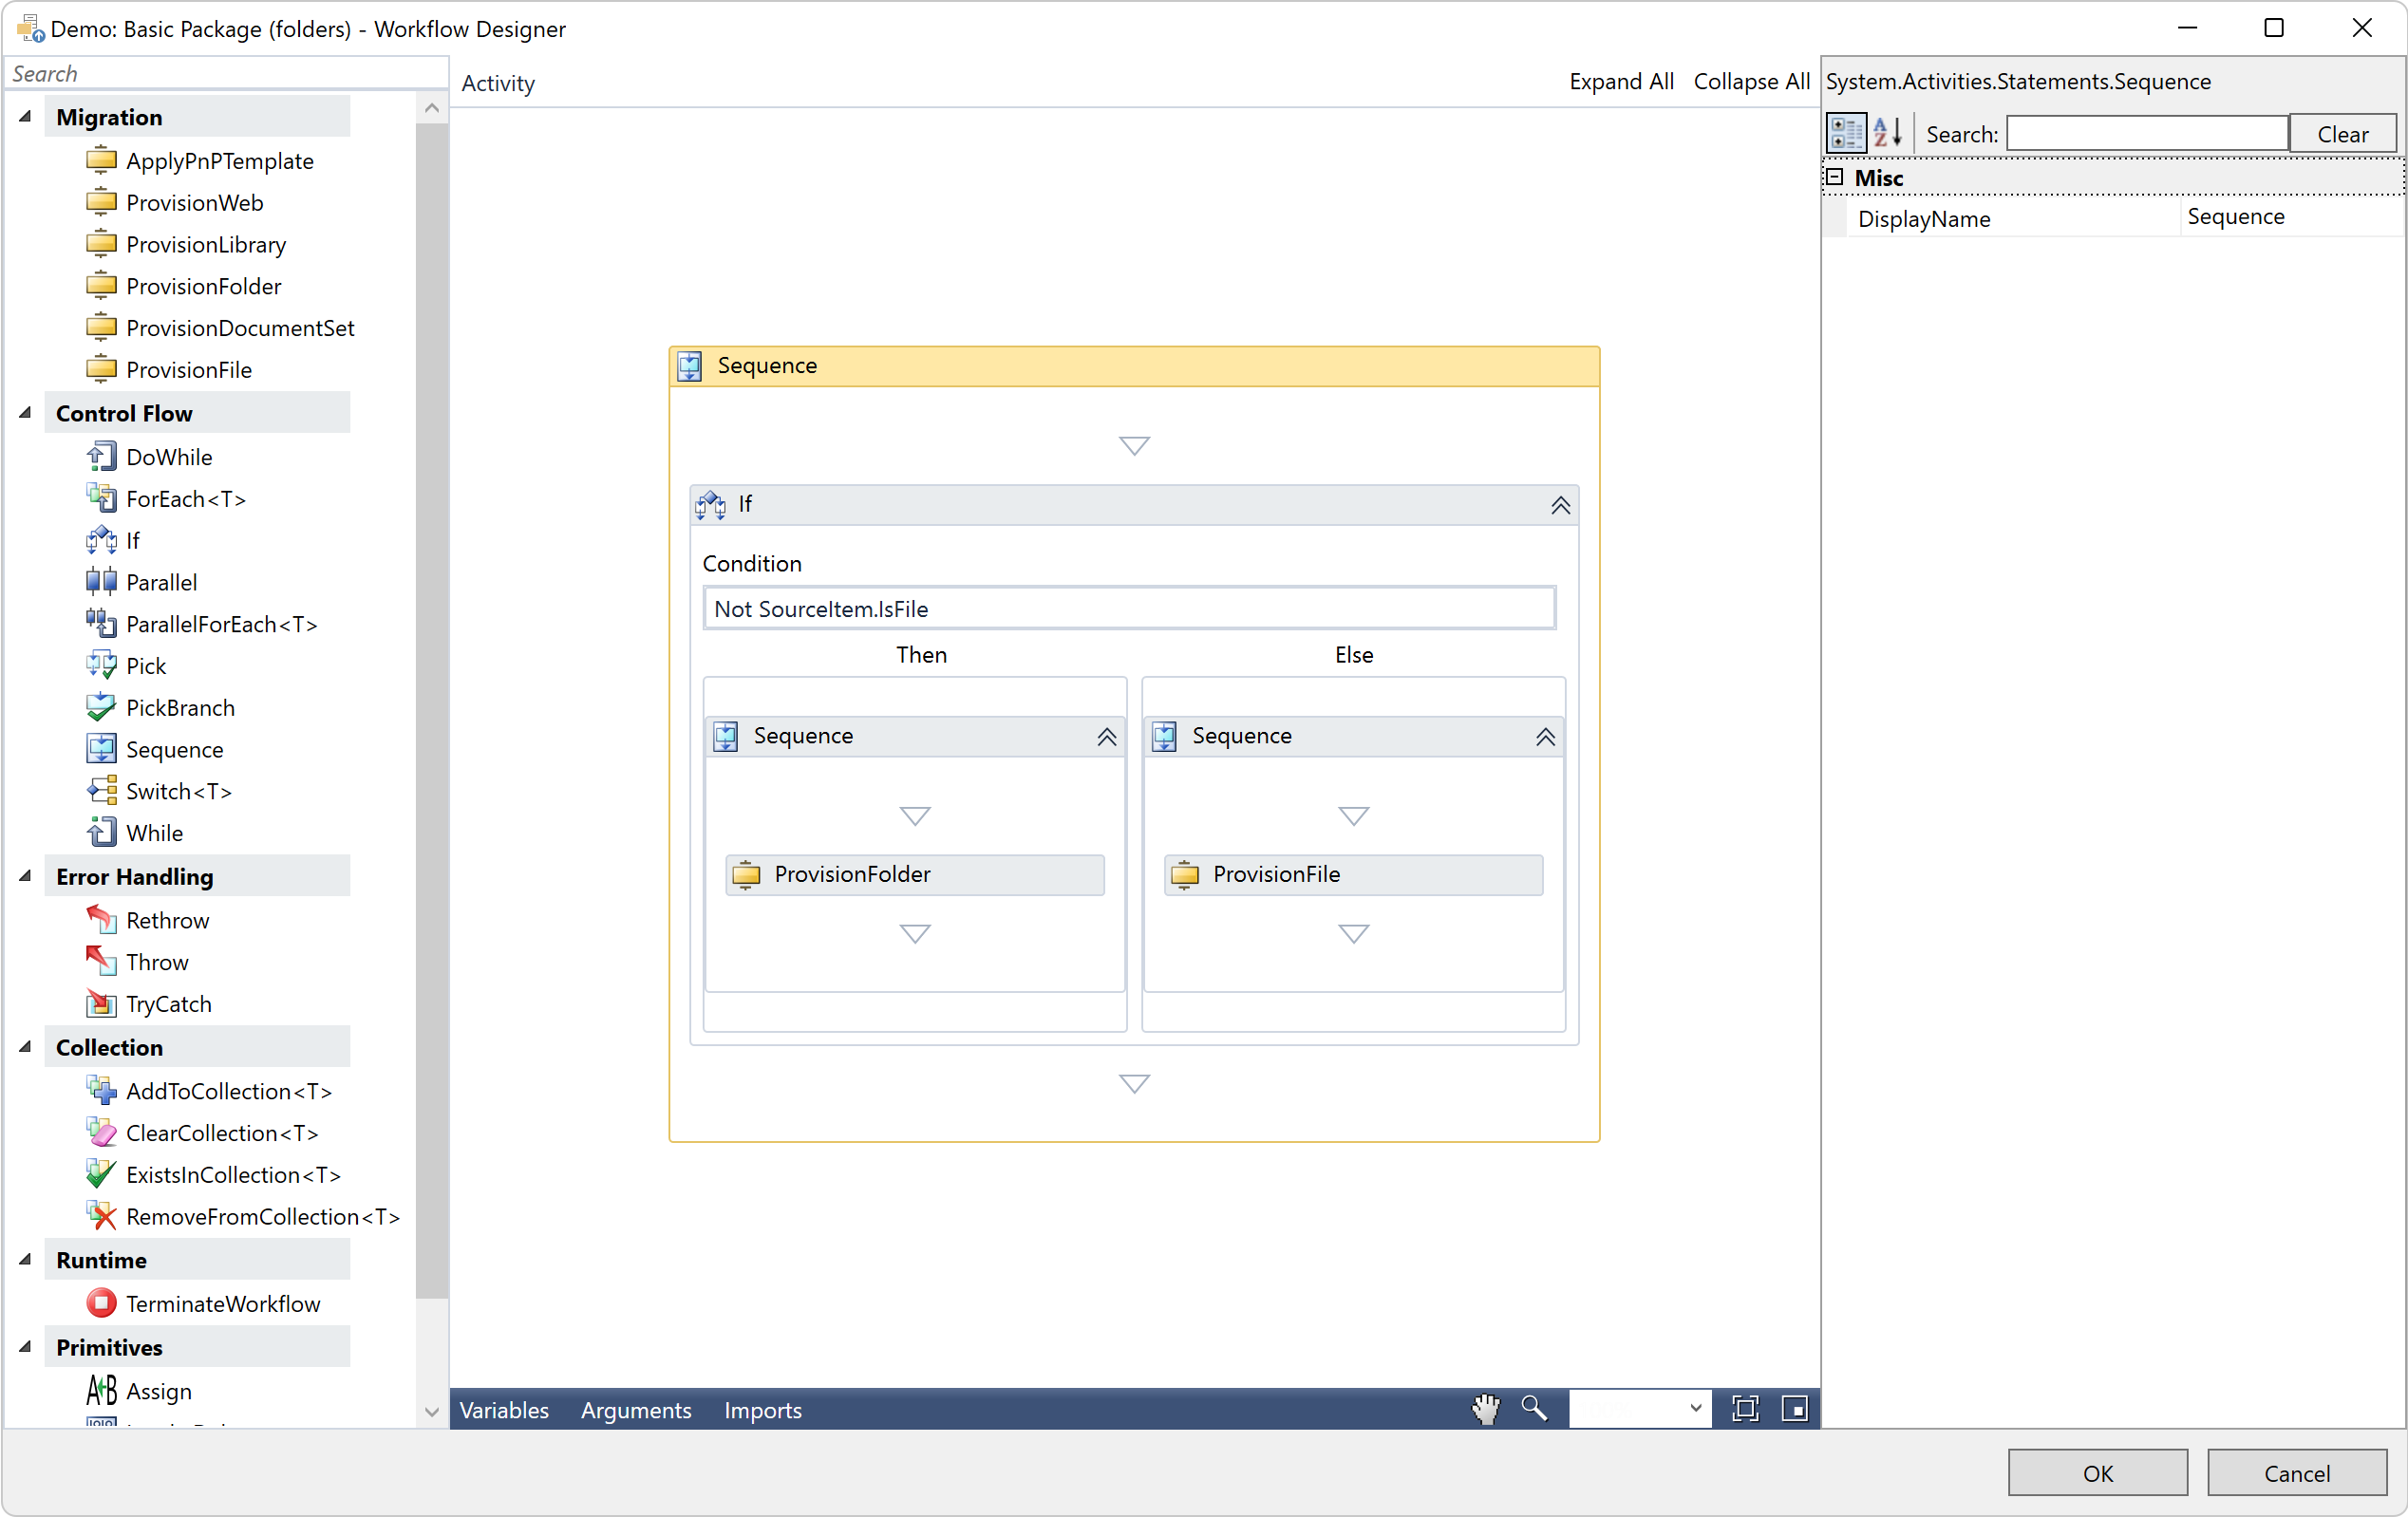The height and width of the screenshot is (1517, 2408).
Task: Sort properties alphabetically in the property grid
Action: pyautogui.click(x=1888, y=132)
